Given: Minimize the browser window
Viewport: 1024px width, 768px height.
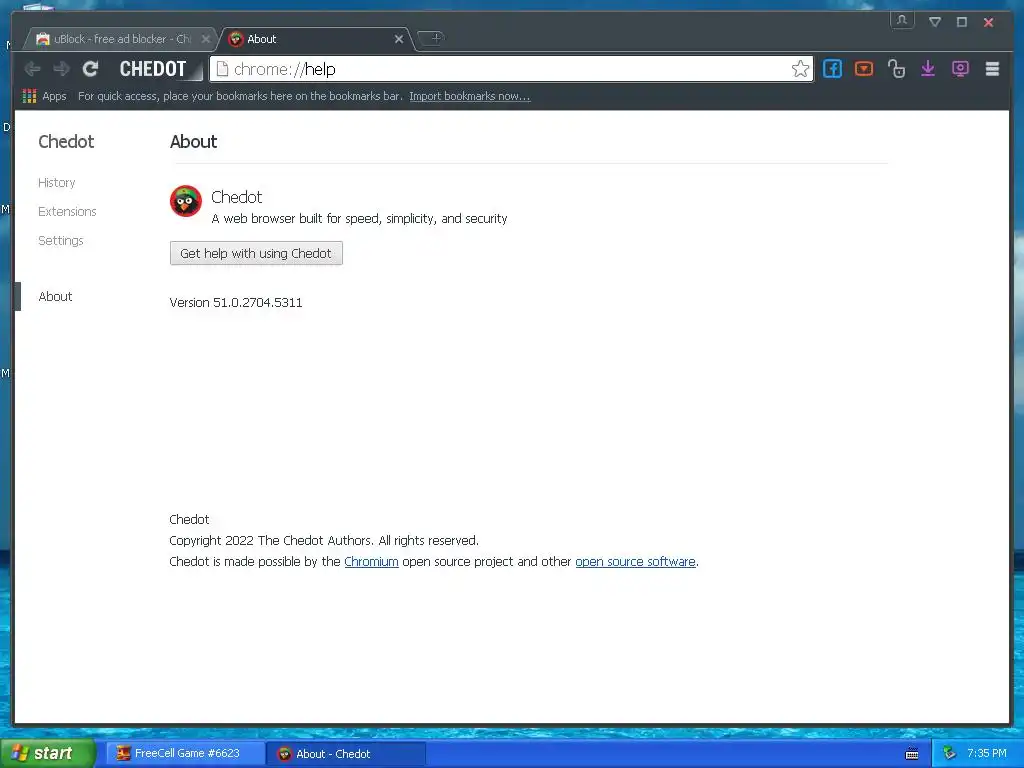Looking at the screenshot, I should point(935,22).
